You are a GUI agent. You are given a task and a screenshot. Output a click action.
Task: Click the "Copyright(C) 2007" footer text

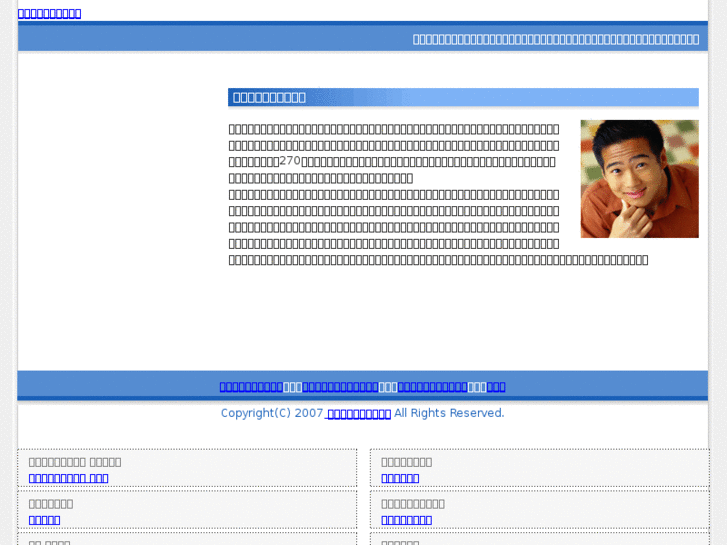coord(272,413)
